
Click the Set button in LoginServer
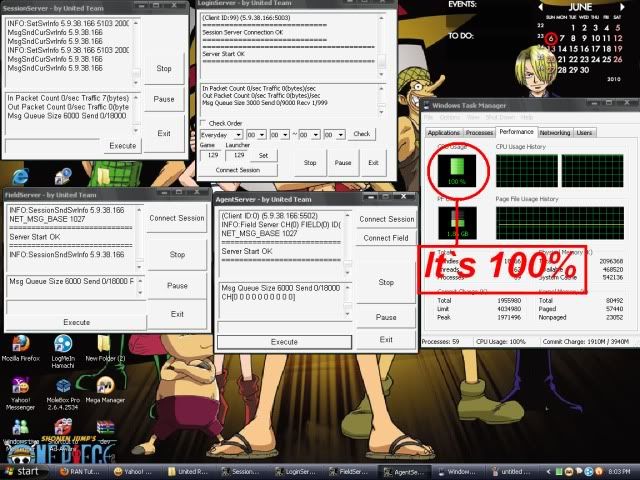(x=263, y=155)
